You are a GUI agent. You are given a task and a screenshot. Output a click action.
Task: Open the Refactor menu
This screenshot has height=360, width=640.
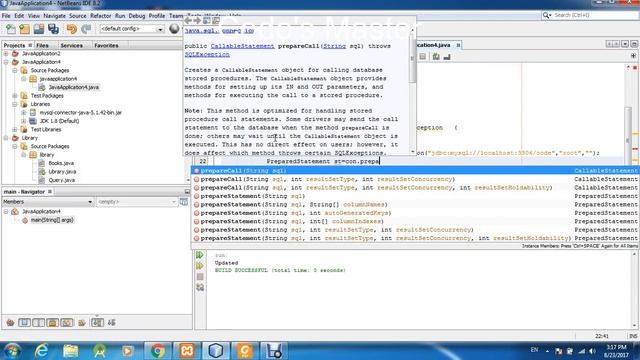click(x=100, y=16)
